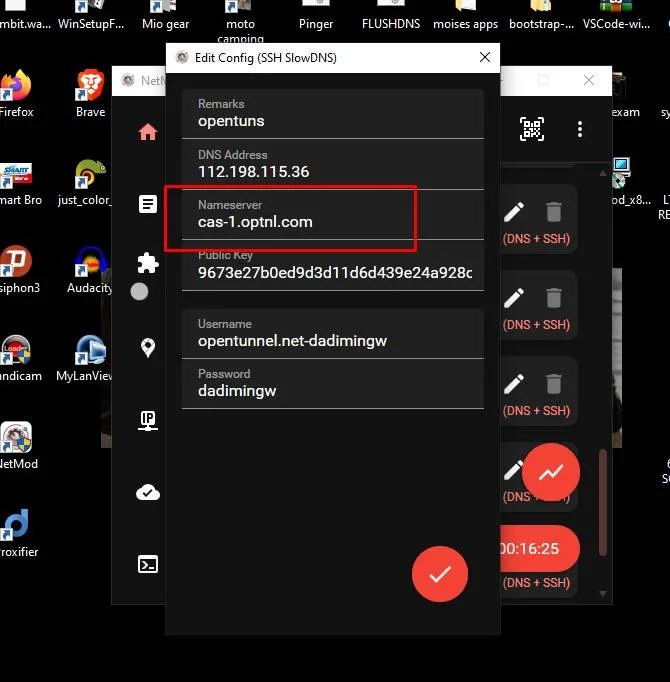
Task: Open Brave desktop shortcut
Action: 90,94
